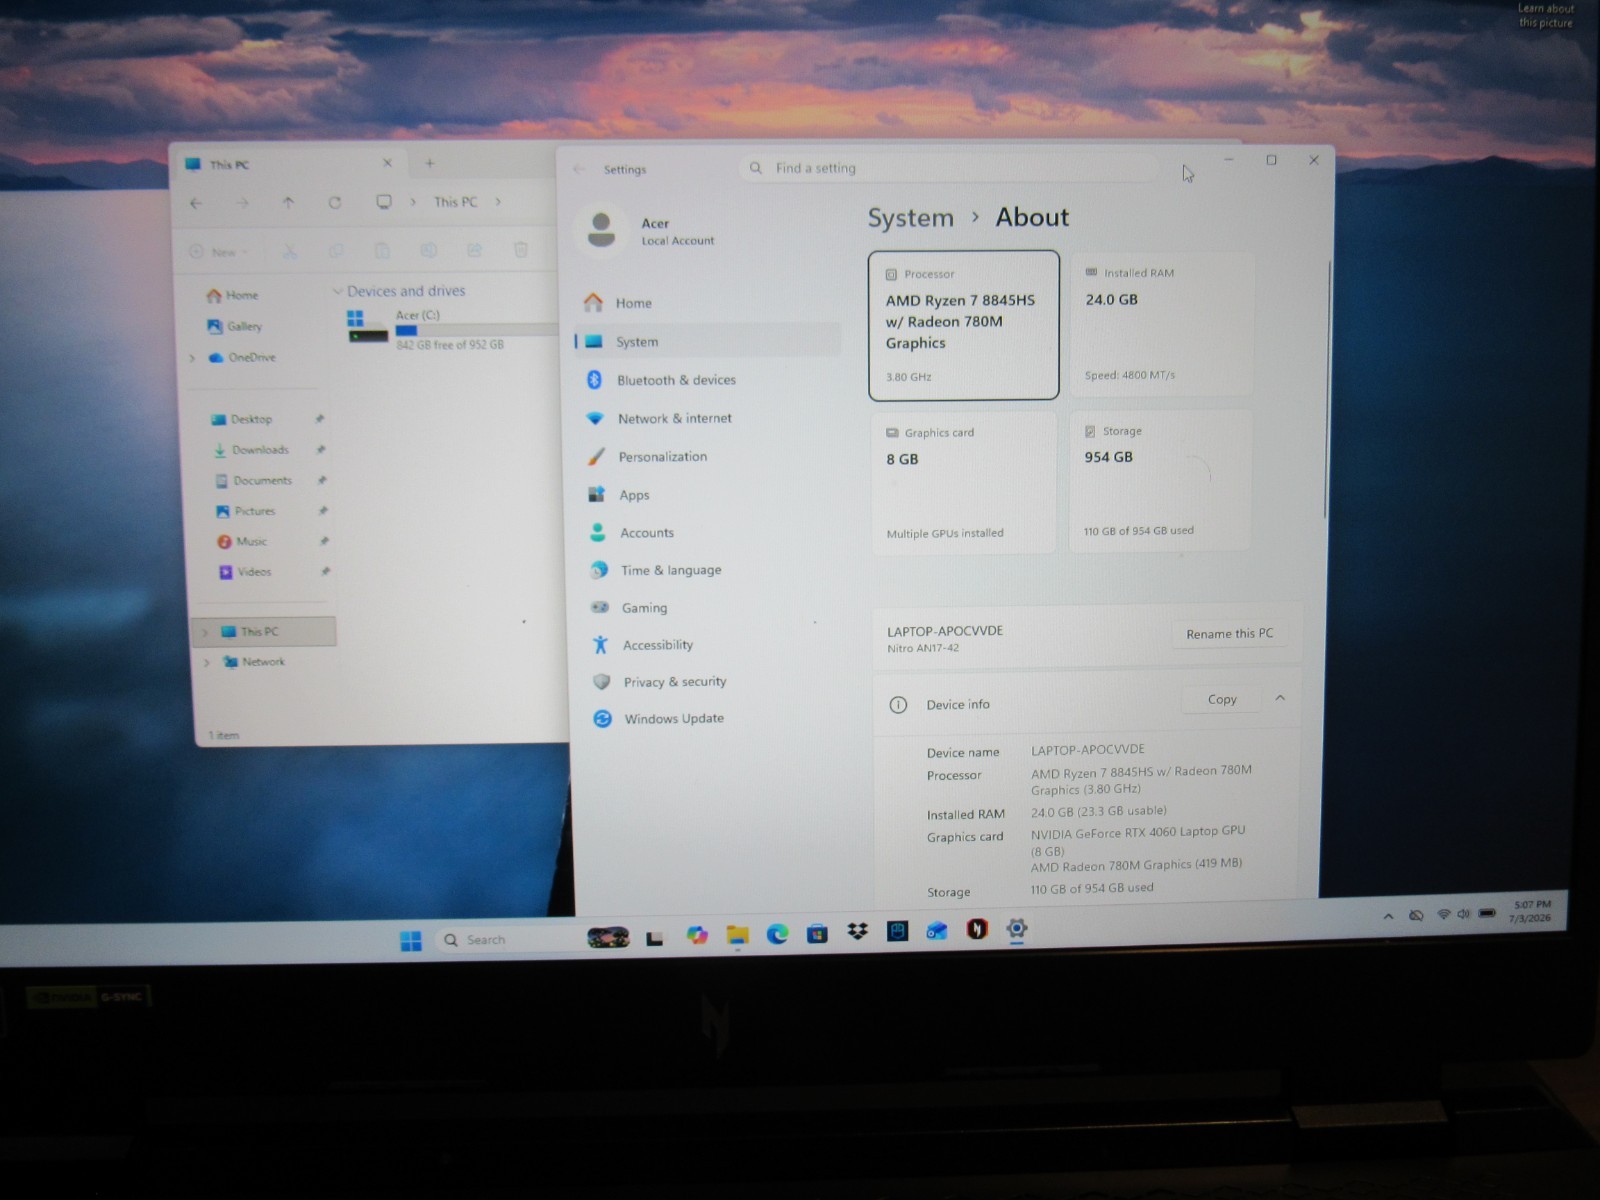The width and height of the screenshot is (1600, 1200).
Task: Open New dropdown in File Explorer
Action: pos(219,252)
